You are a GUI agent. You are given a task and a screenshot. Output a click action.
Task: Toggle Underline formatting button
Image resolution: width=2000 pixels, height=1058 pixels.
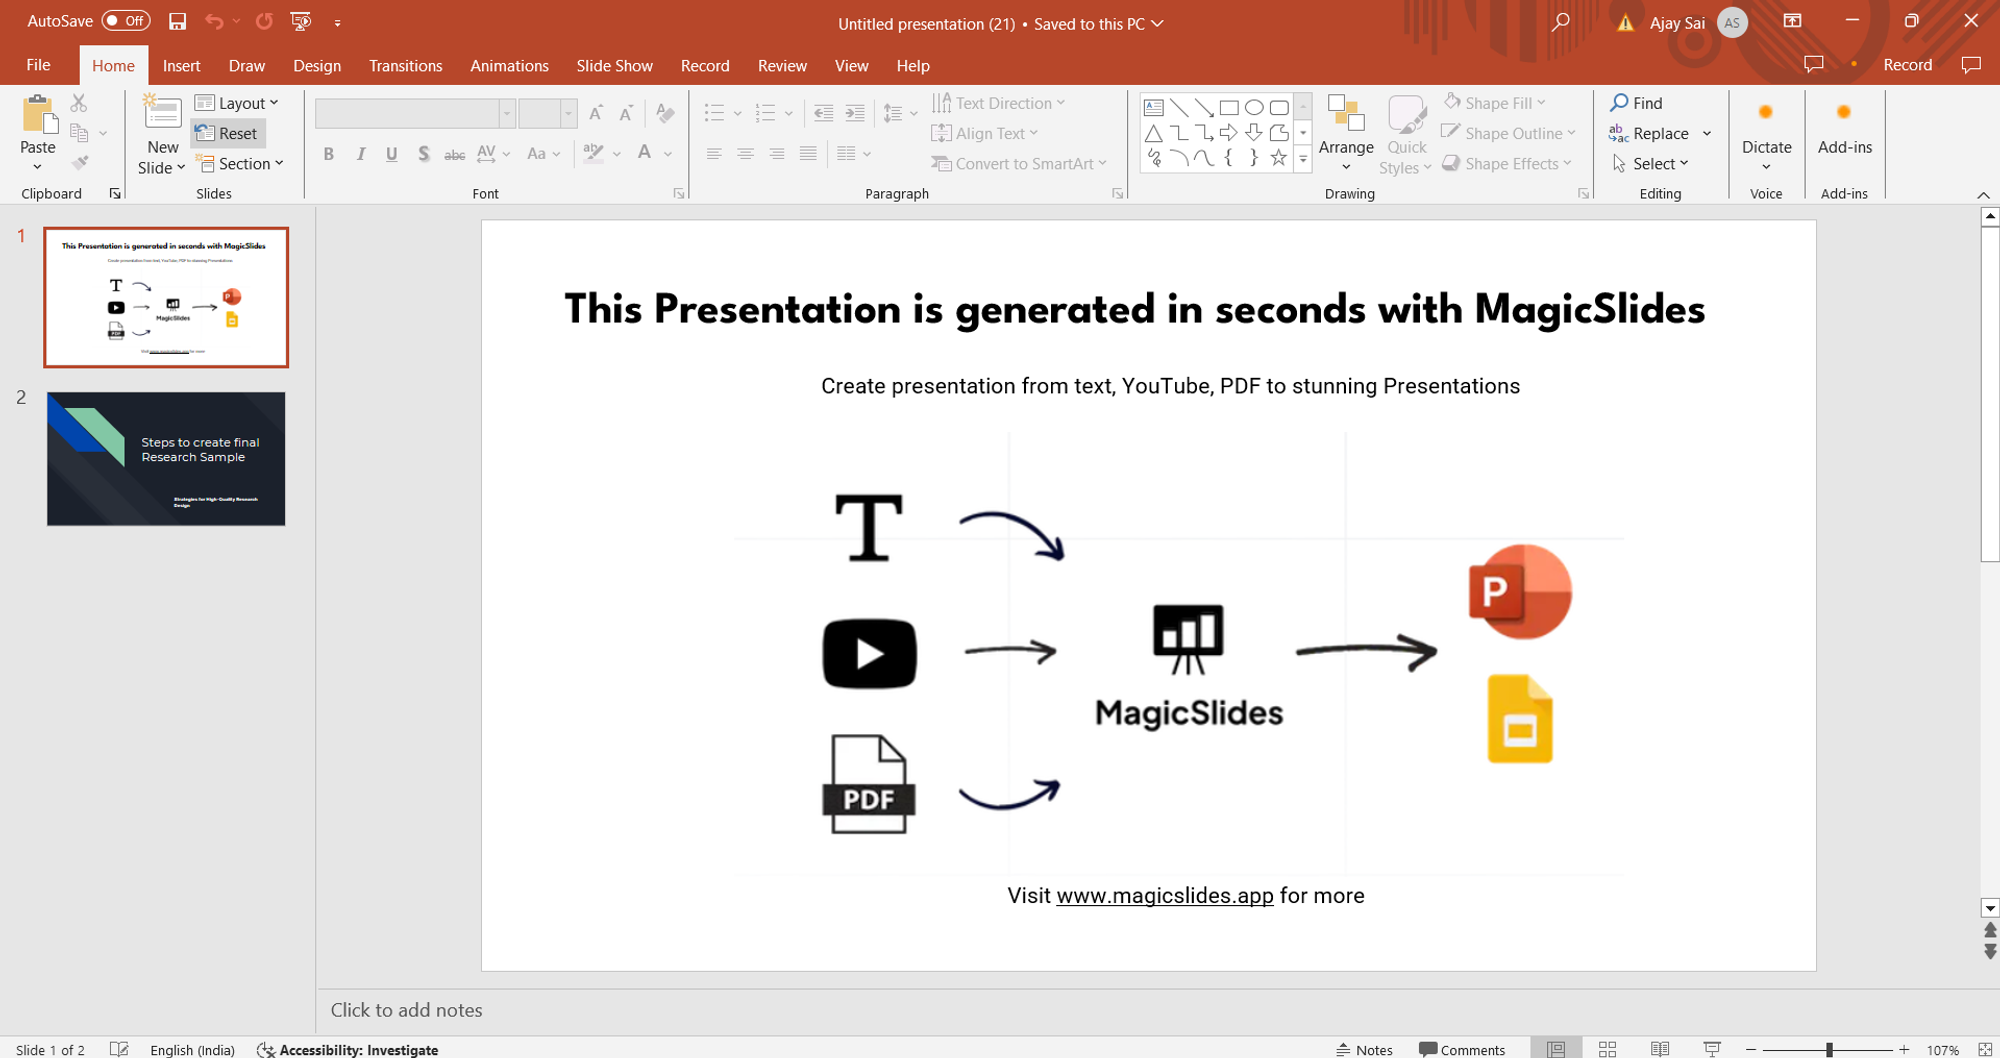pyautogui.click(x=392, y=154)
